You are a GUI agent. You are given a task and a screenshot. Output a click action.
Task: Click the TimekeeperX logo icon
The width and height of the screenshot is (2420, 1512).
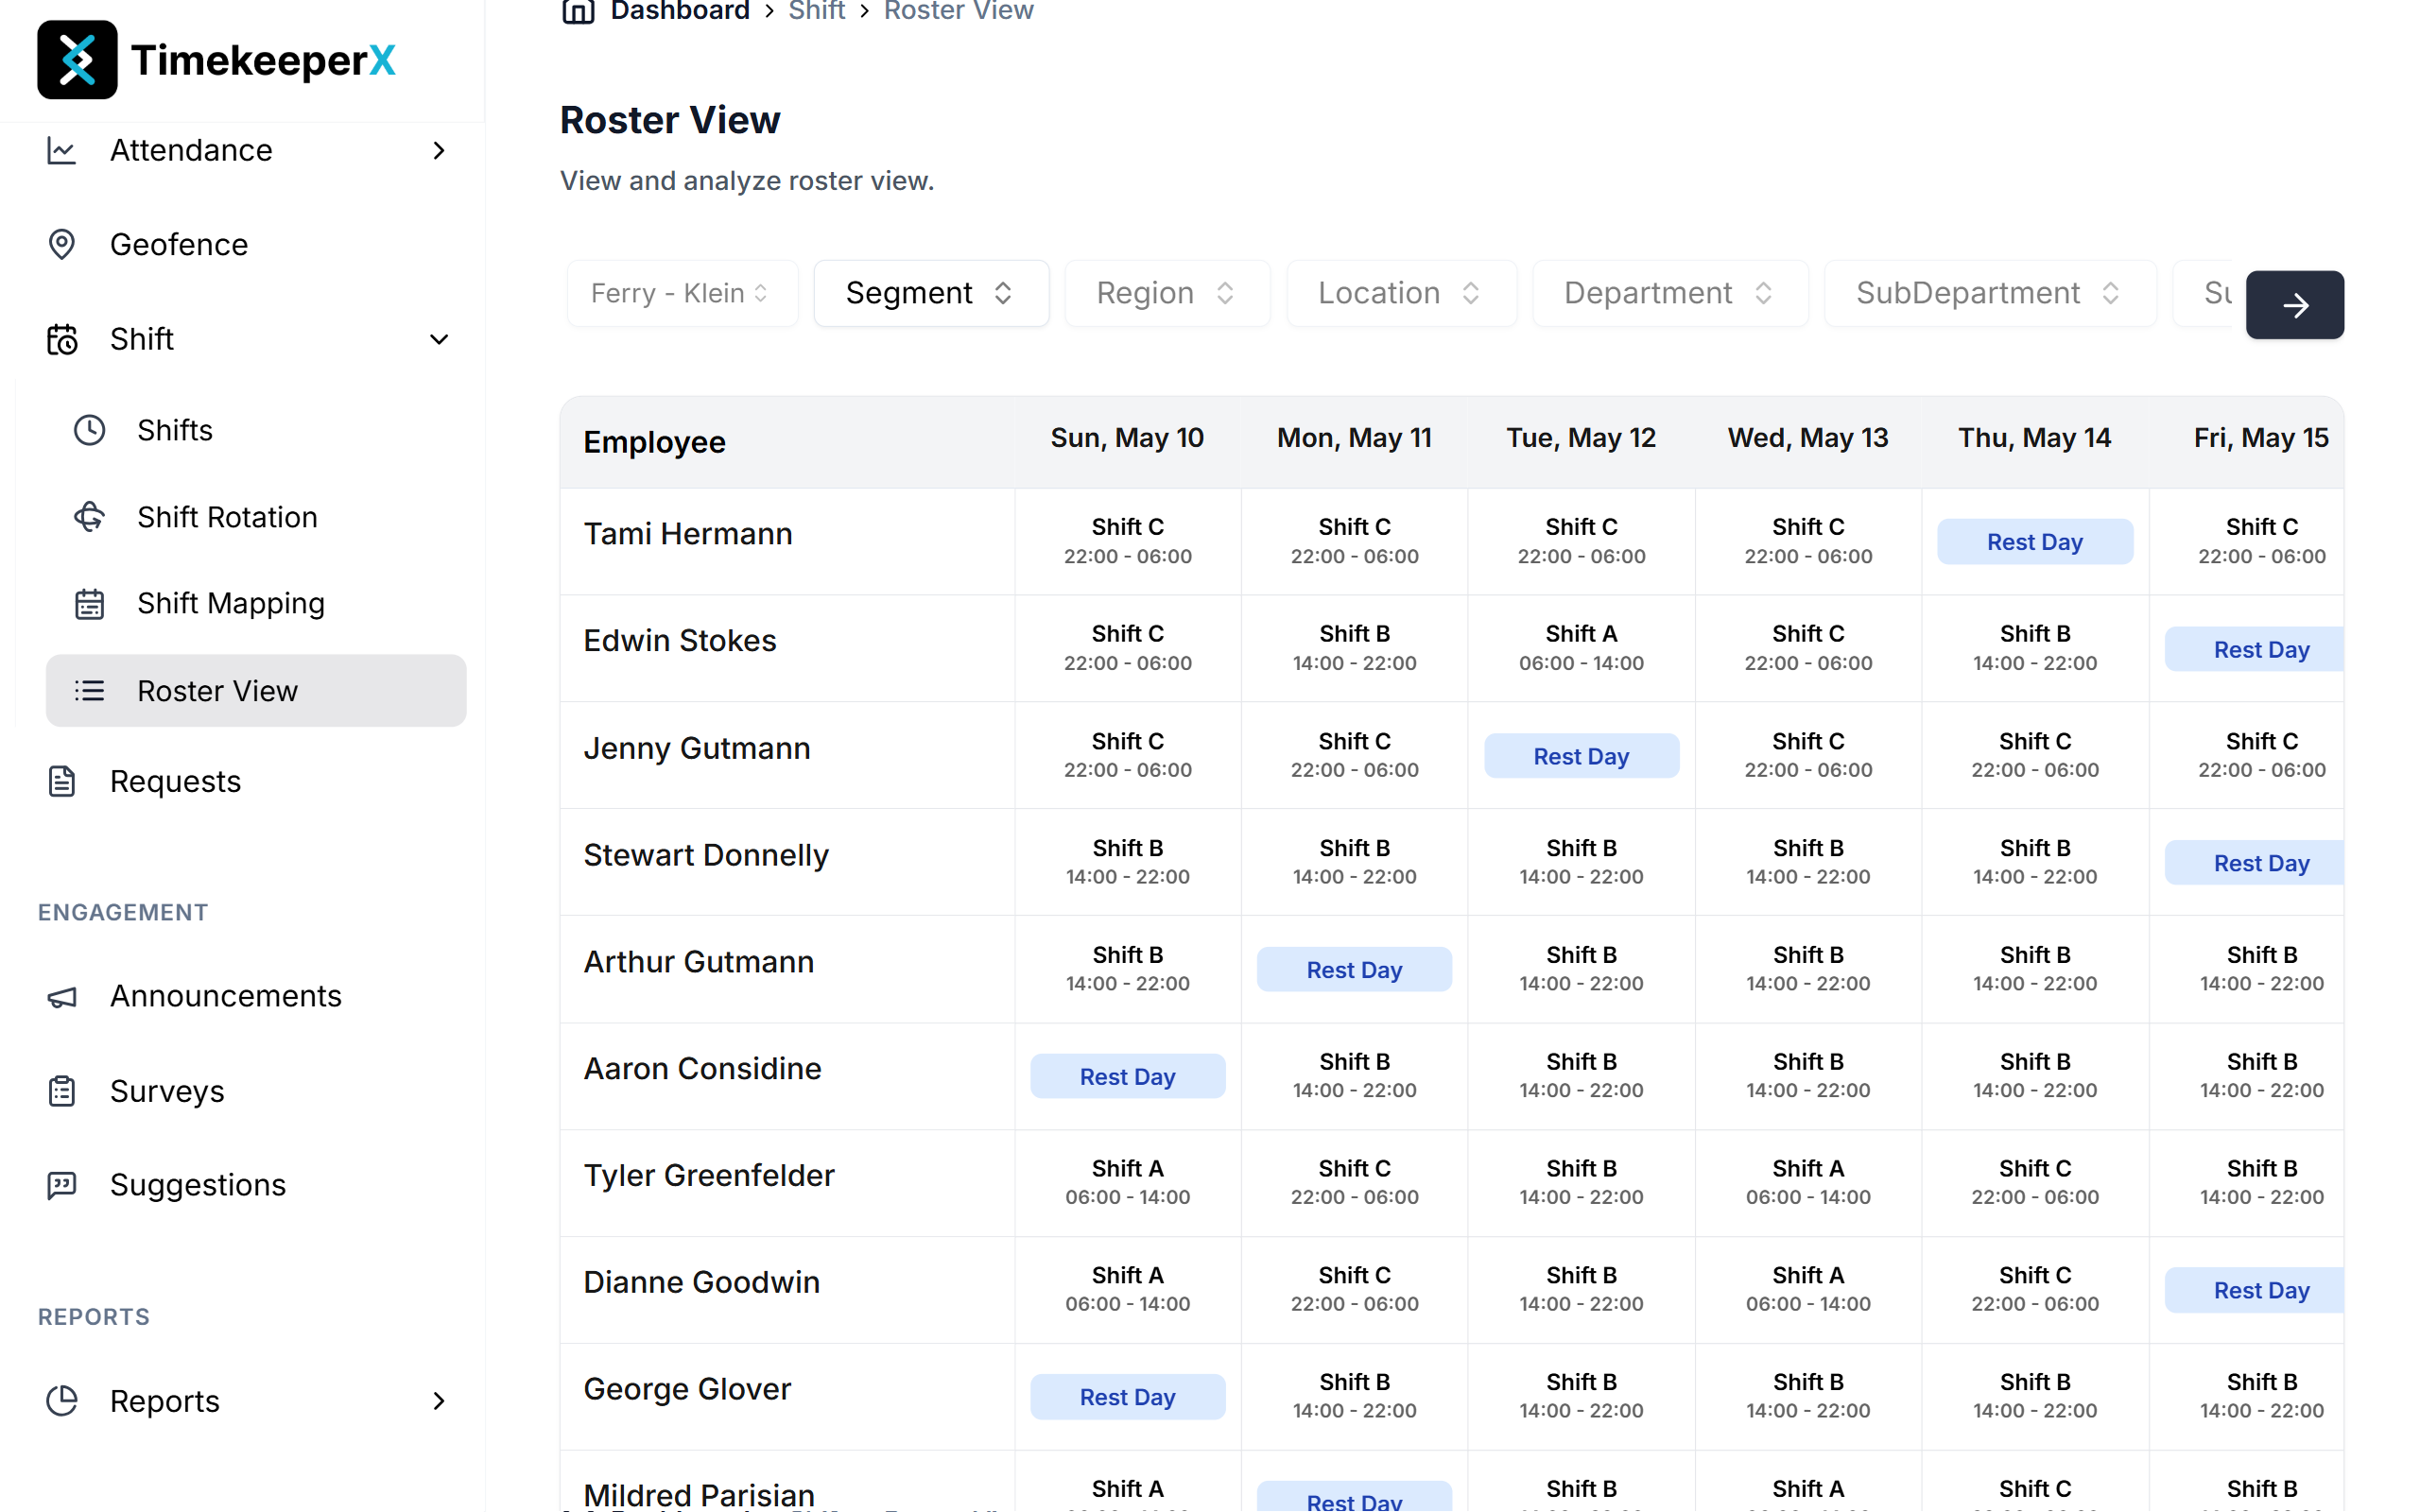[x=77, y=60]
